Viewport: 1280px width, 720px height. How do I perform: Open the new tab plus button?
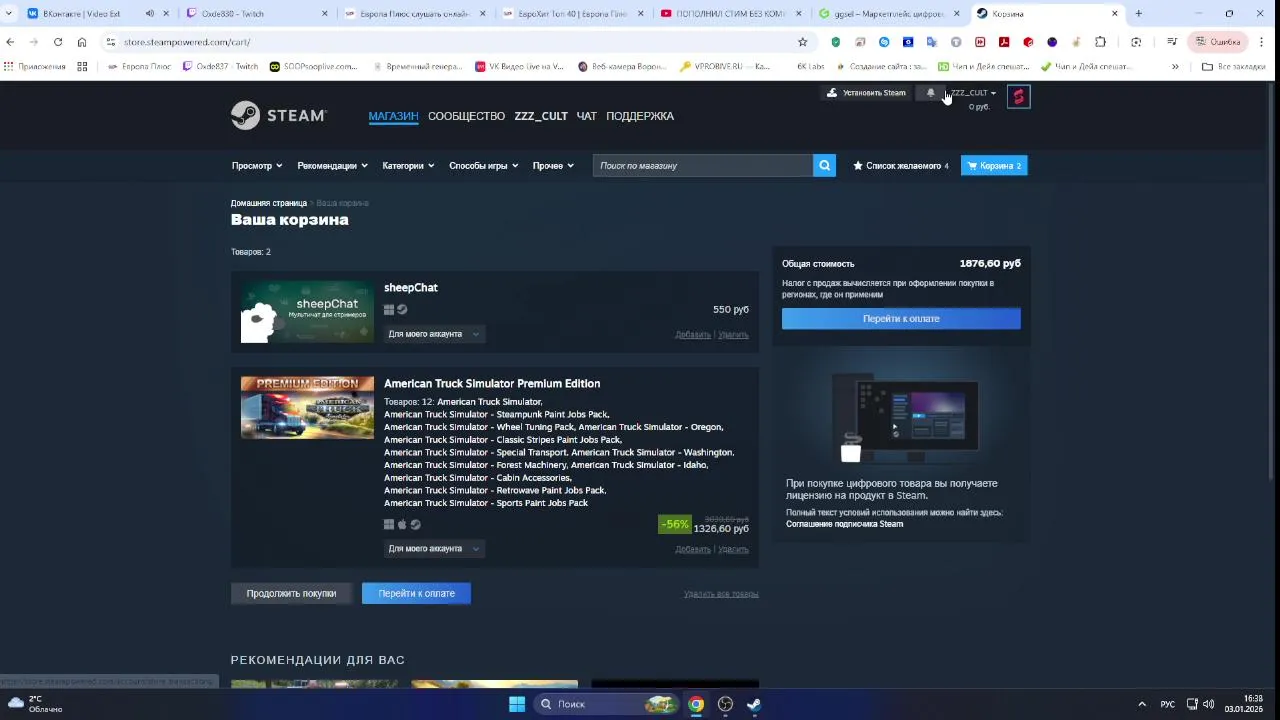tap(1138, 14)
